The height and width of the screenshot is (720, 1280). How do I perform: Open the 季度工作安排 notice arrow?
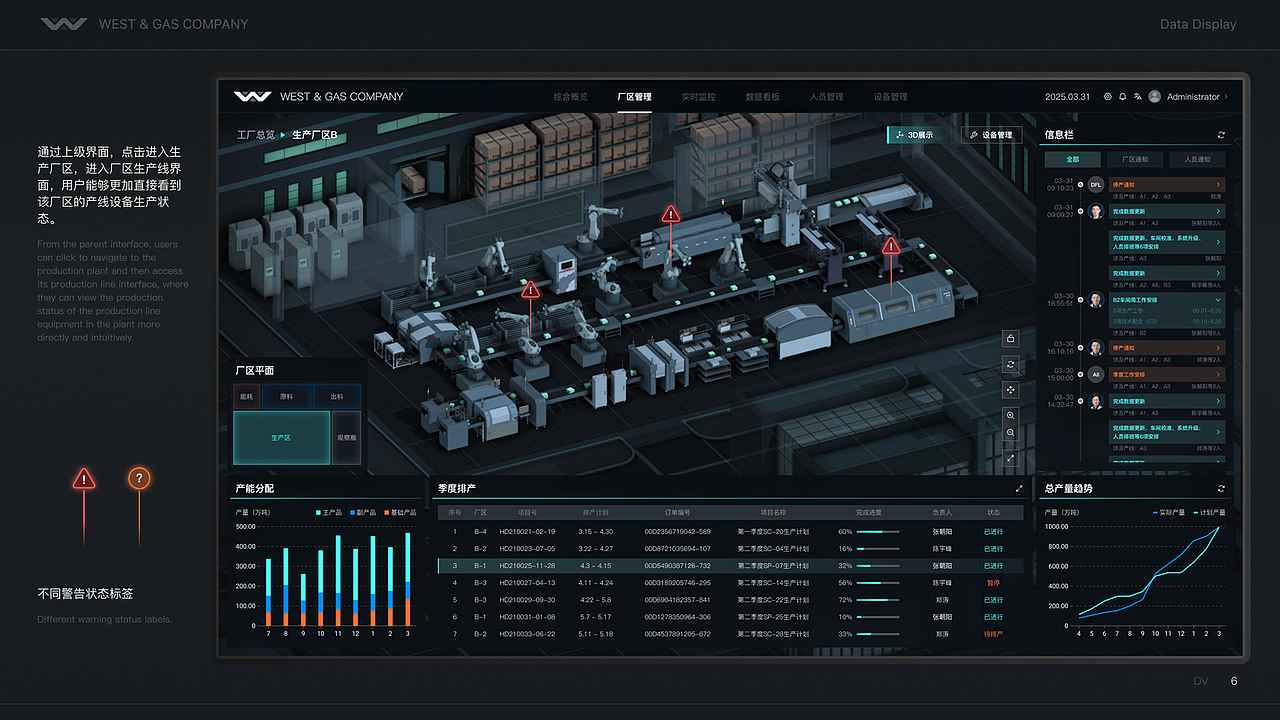coord(1217,374)
